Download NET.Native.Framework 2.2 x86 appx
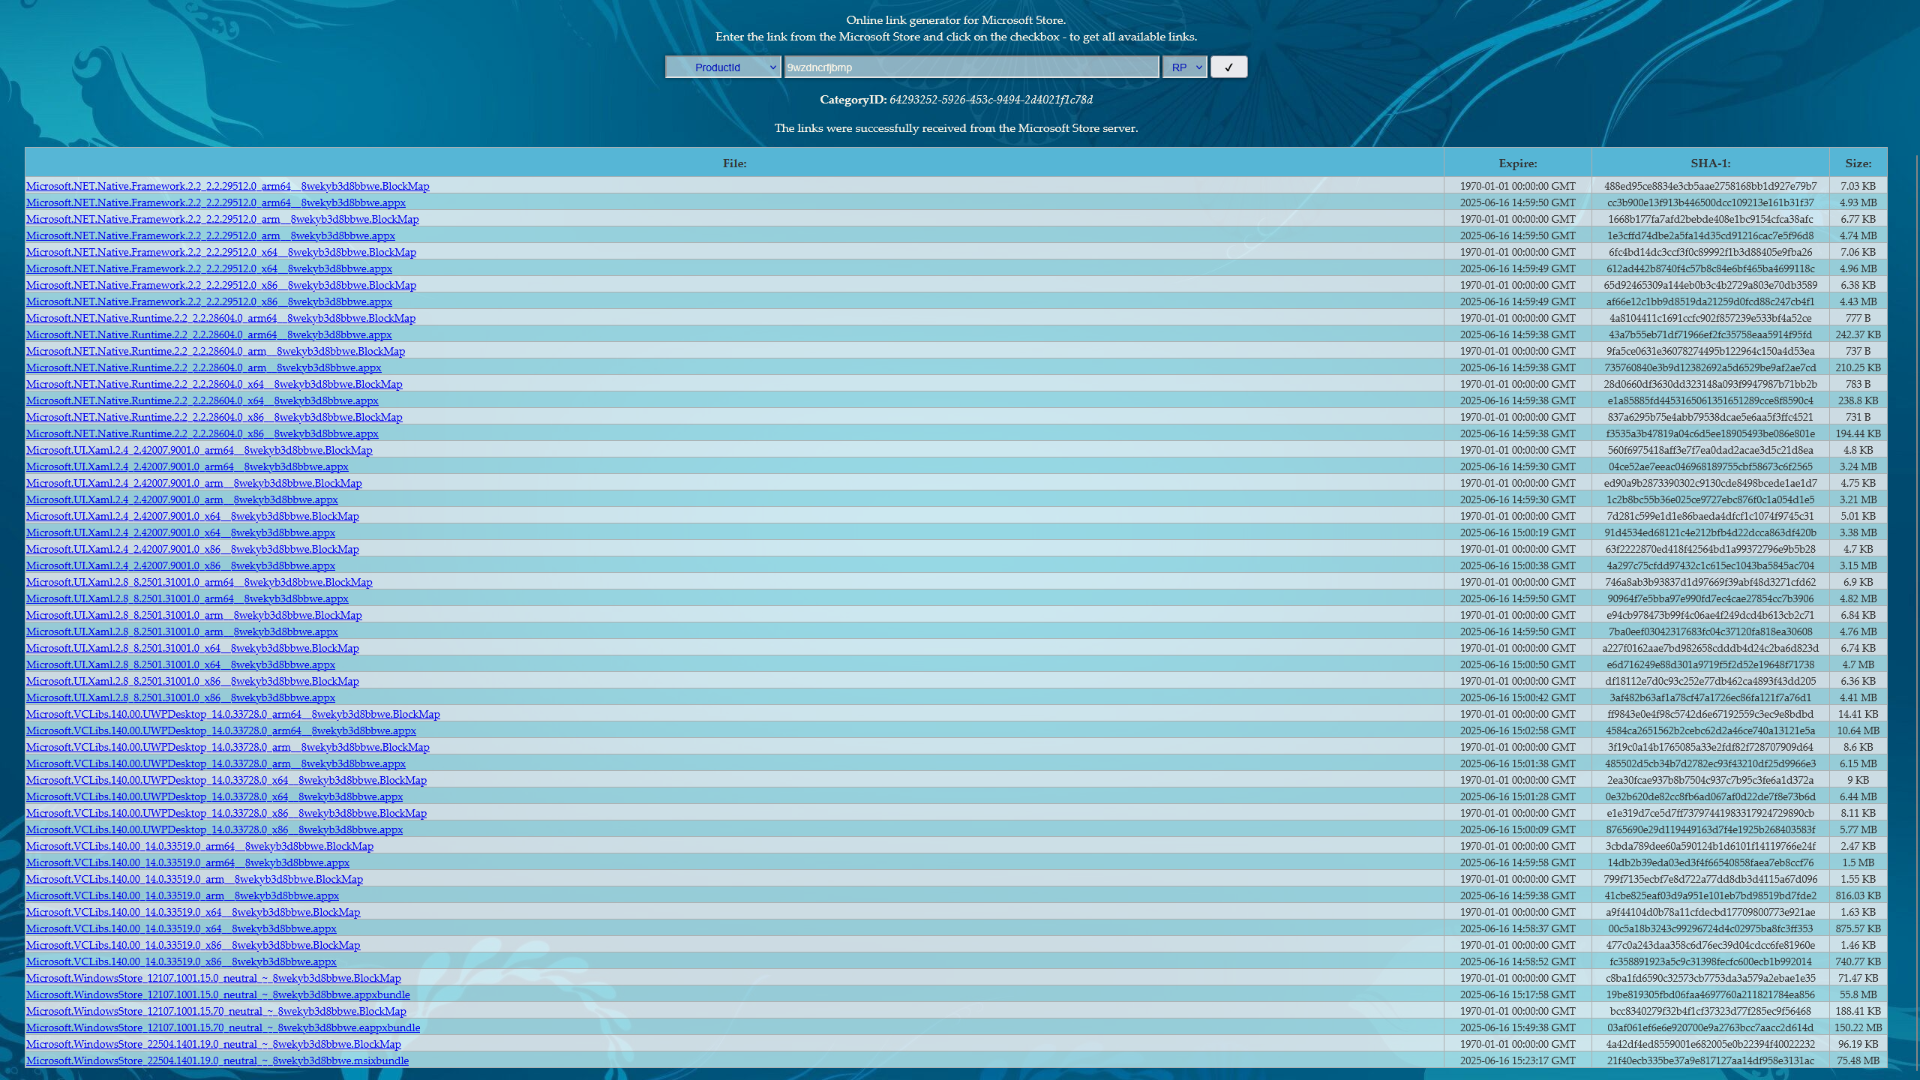This screenshot has width=1920, height=1080. click(x=209, y=302)
